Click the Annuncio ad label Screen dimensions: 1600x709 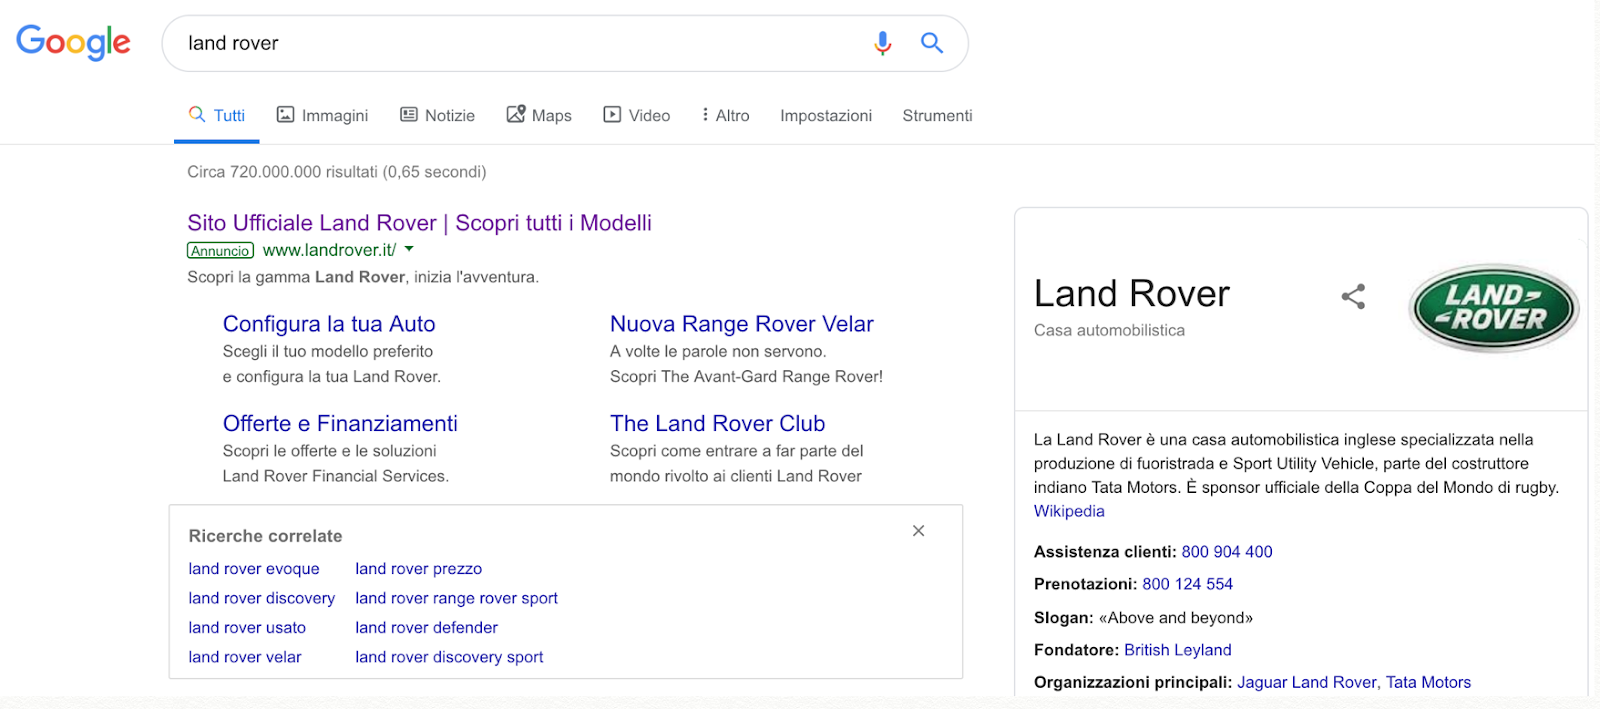tap(220, 251)
